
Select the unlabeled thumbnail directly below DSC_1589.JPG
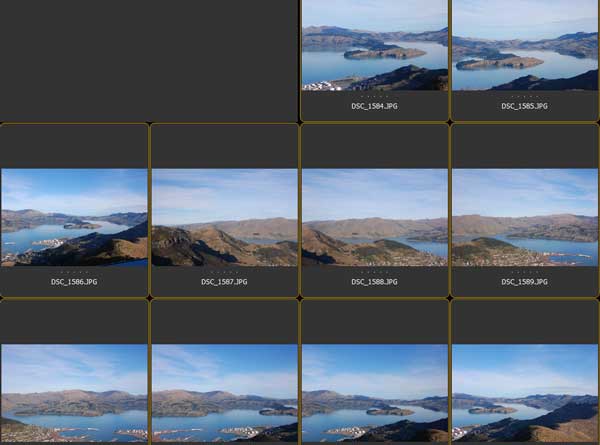point(525,393)
